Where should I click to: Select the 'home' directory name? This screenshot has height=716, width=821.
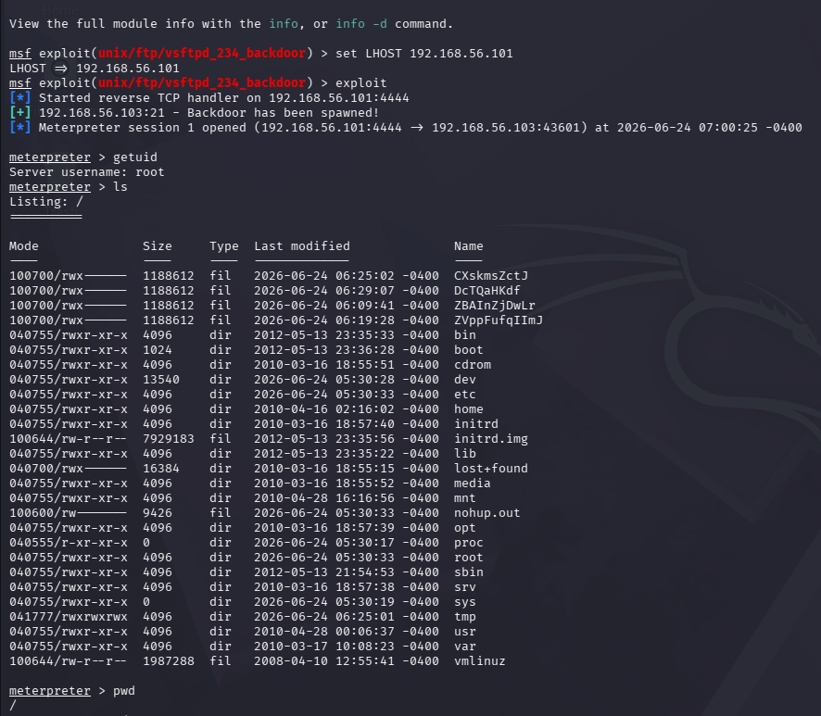point(469,409)
